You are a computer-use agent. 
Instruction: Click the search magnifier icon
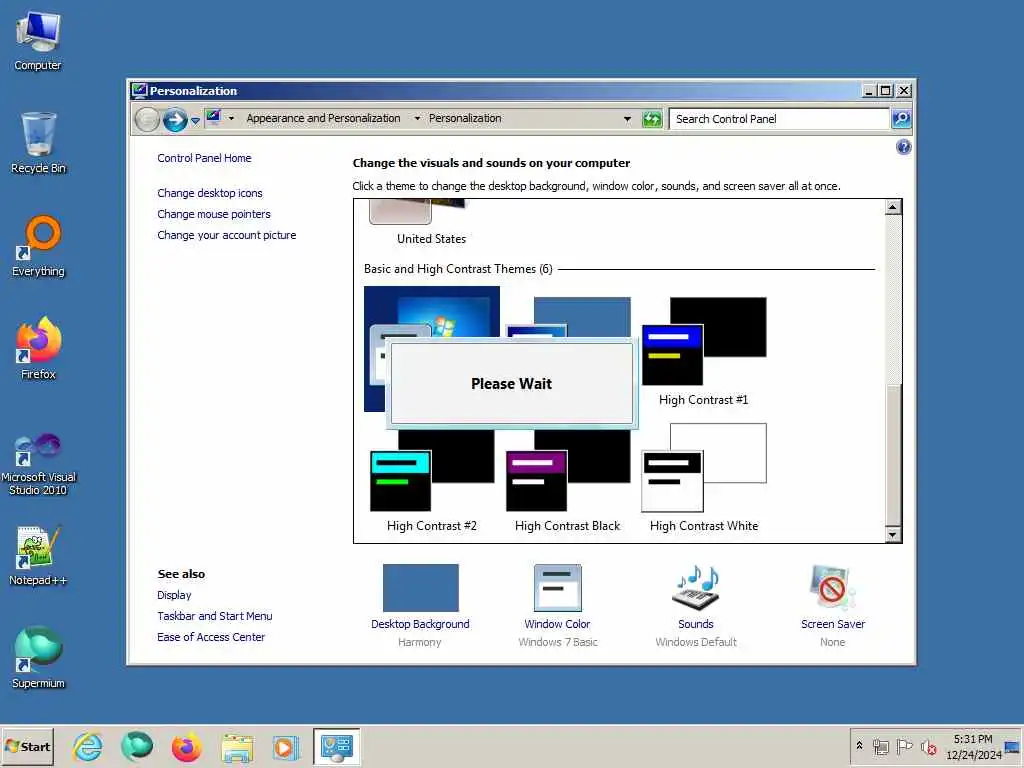click(x=901, y=119)
